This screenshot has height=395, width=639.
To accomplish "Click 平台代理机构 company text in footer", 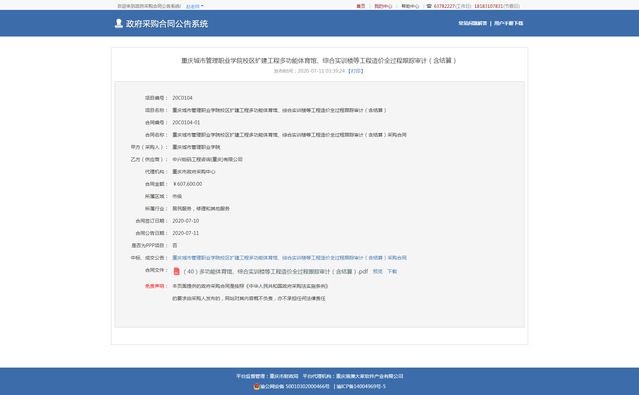I will point(353,376).
